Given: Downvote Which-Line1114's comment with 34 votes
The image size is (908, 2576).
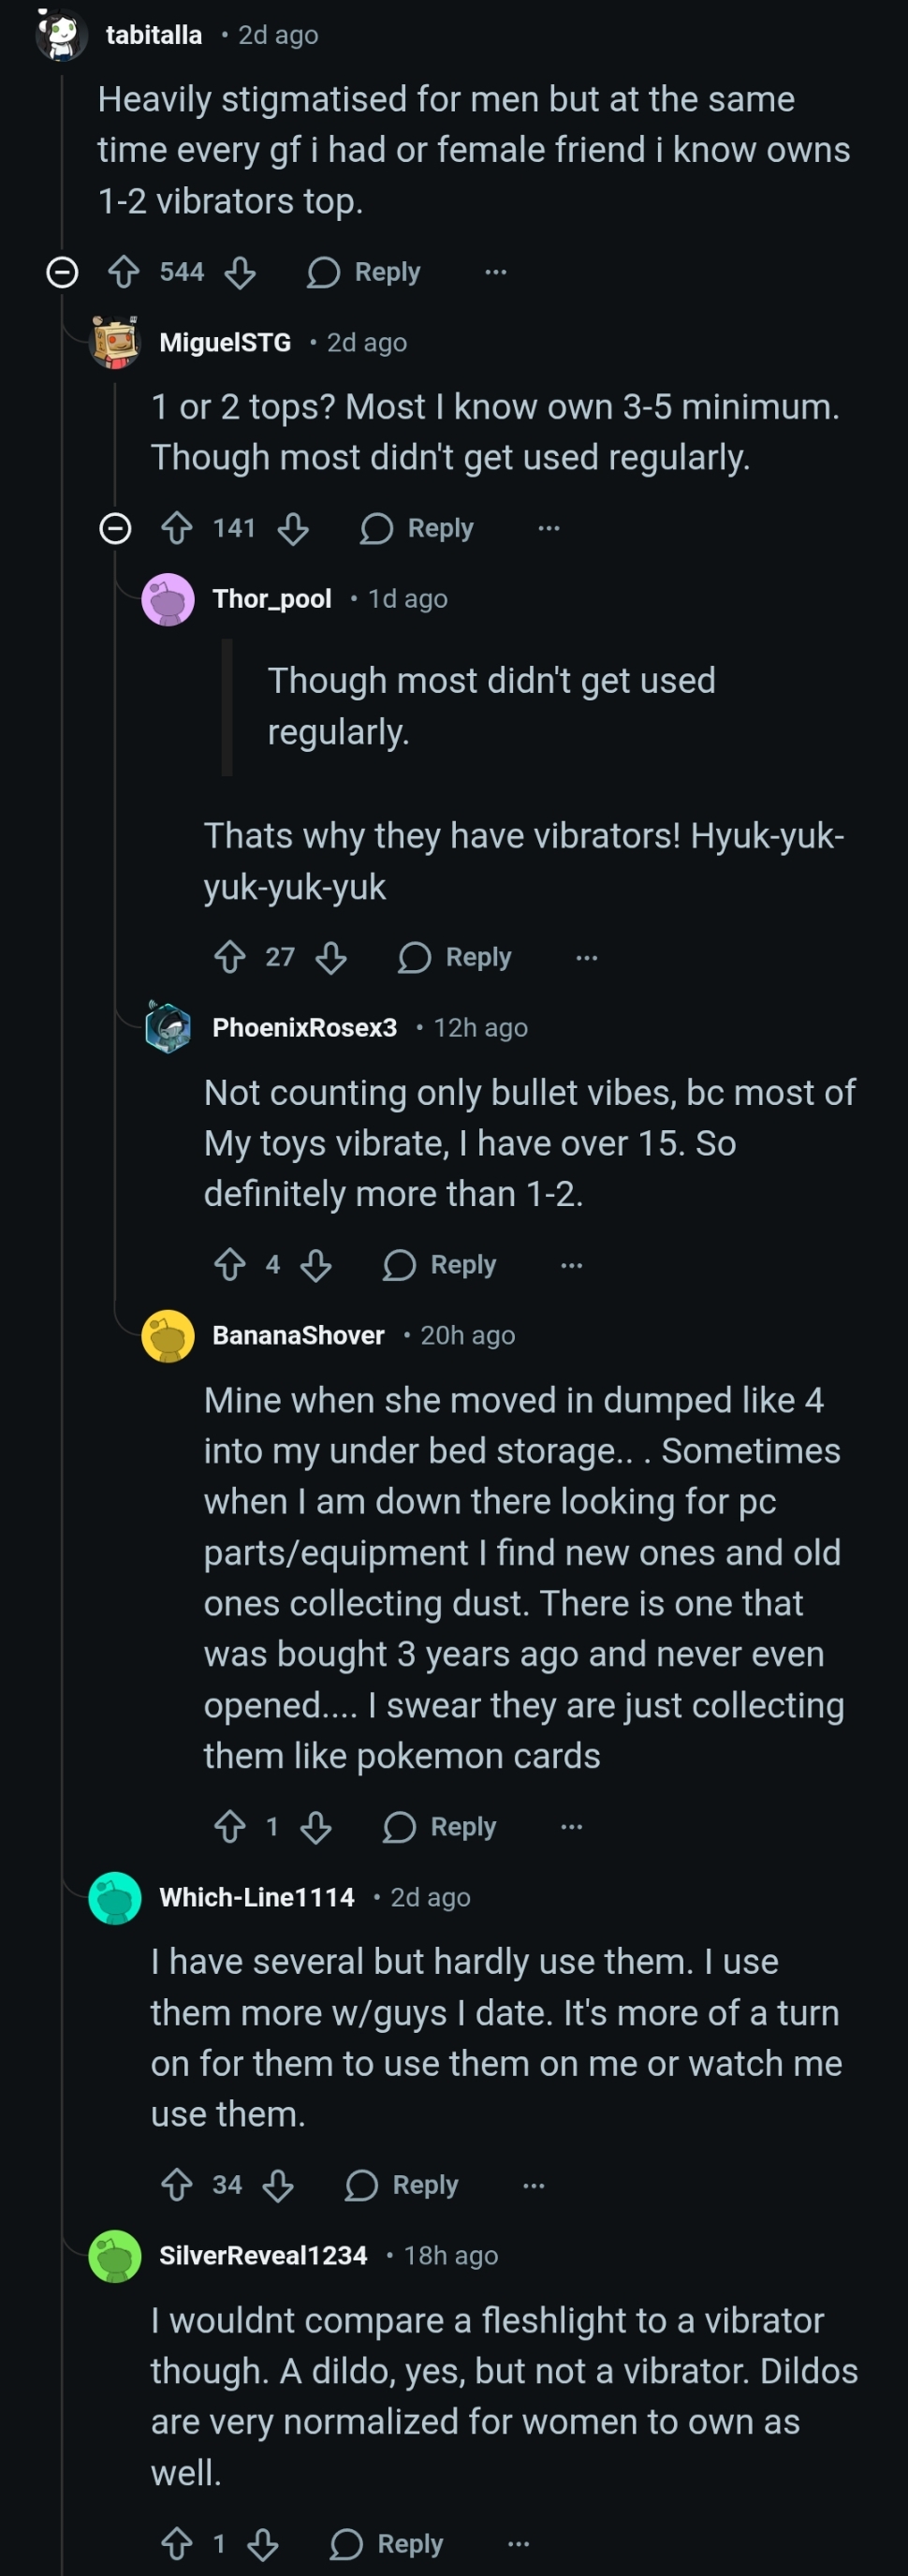Looking at the screenshot, I should pos(278,2185).
